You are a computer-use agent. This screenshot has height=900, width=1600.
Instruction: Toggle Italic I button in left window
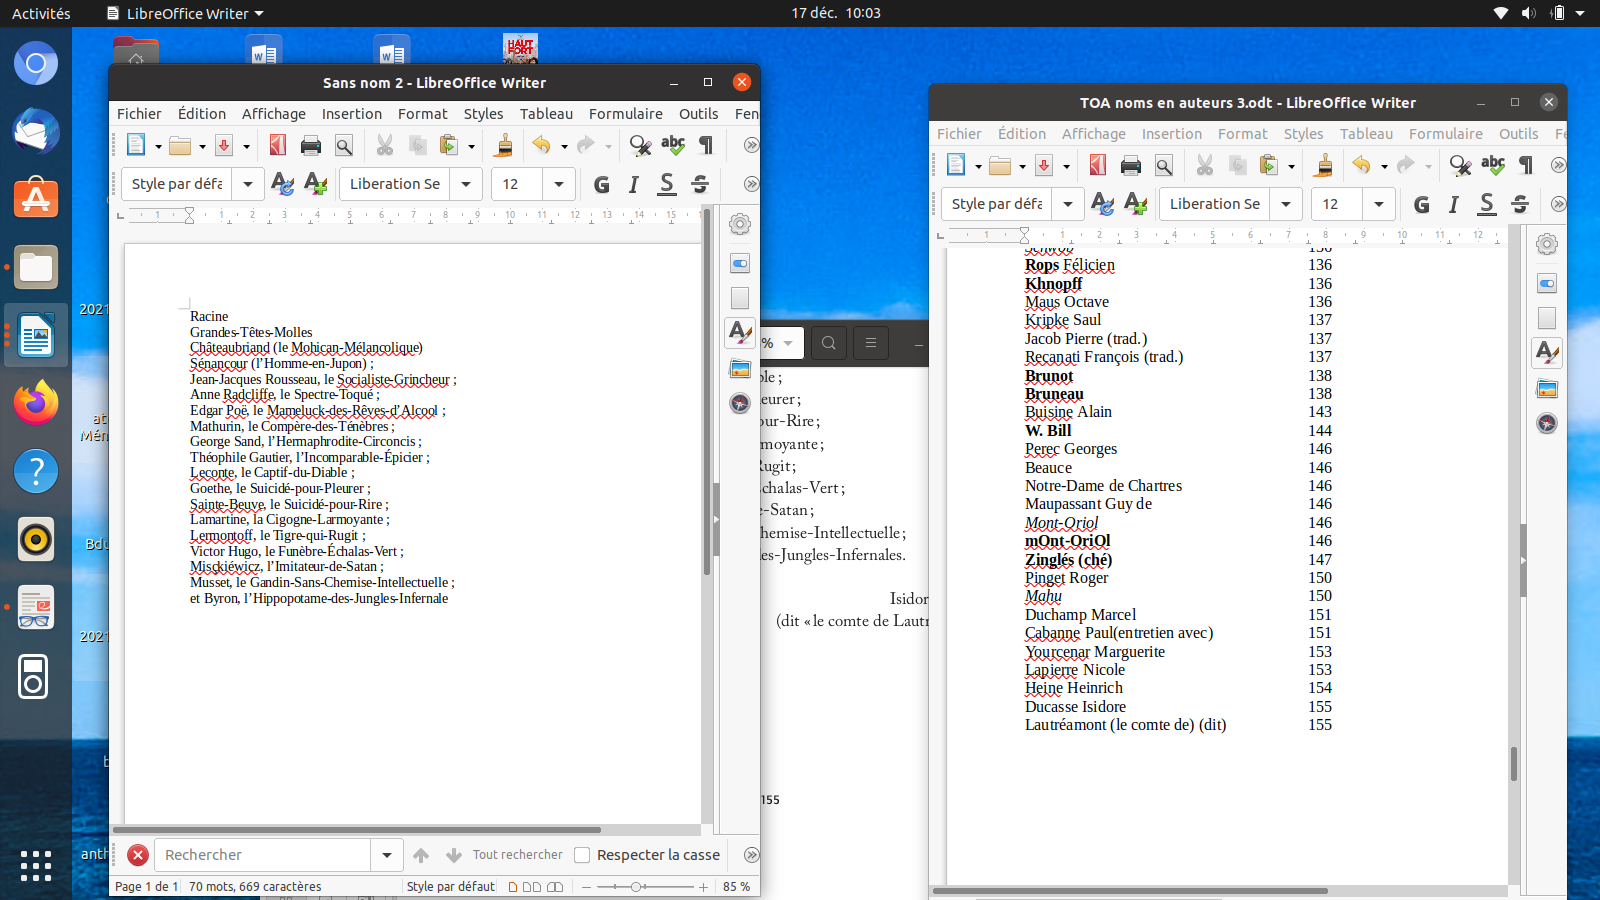point(633,185)
